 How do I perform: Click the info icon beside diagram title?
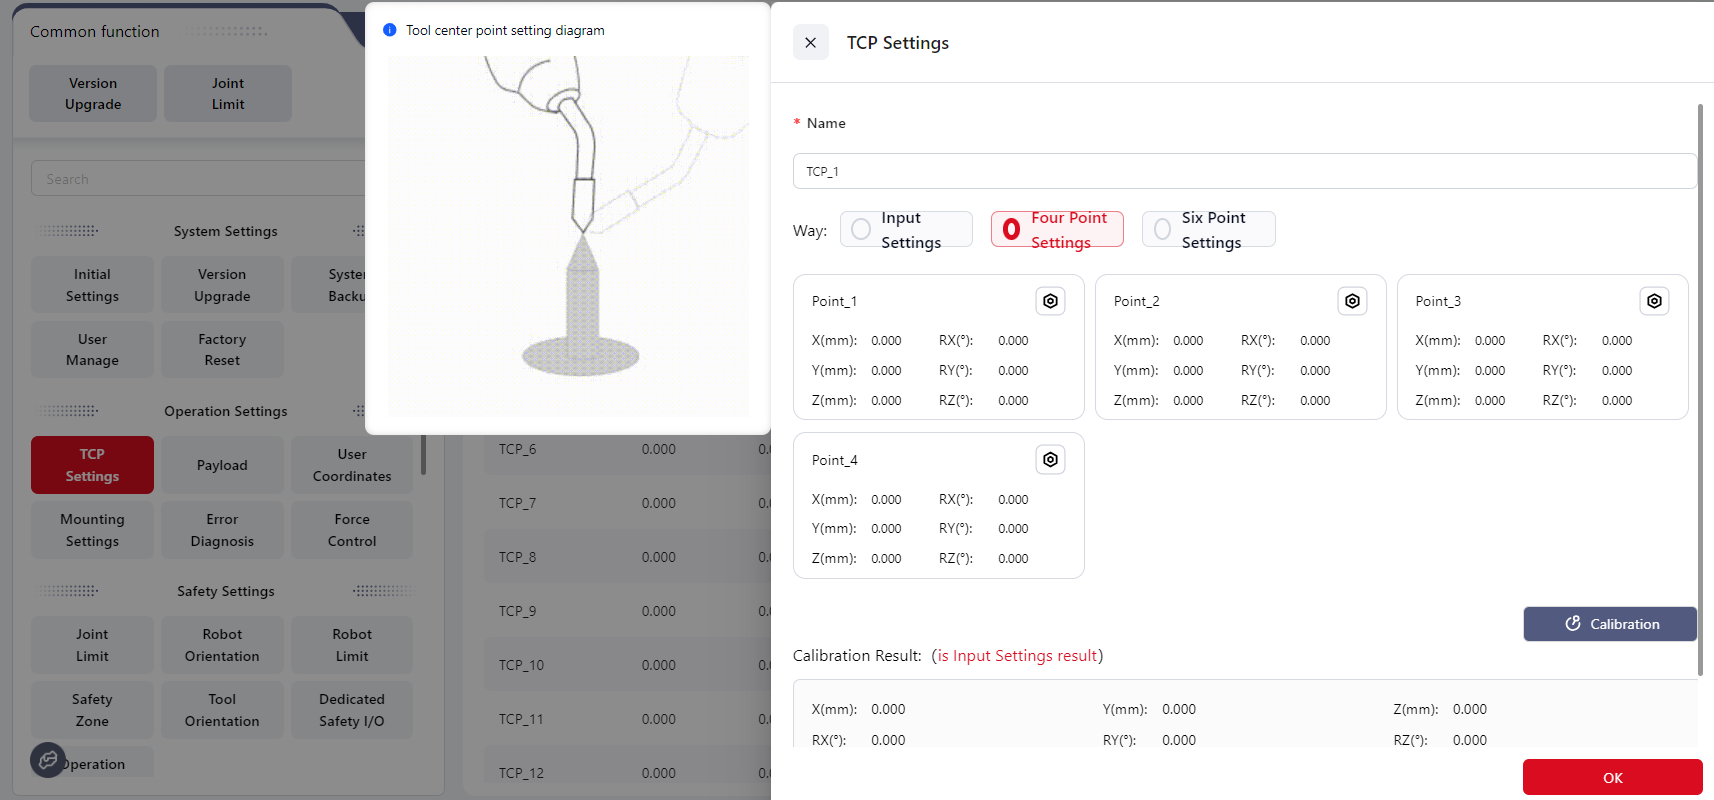tap(390, 30)
